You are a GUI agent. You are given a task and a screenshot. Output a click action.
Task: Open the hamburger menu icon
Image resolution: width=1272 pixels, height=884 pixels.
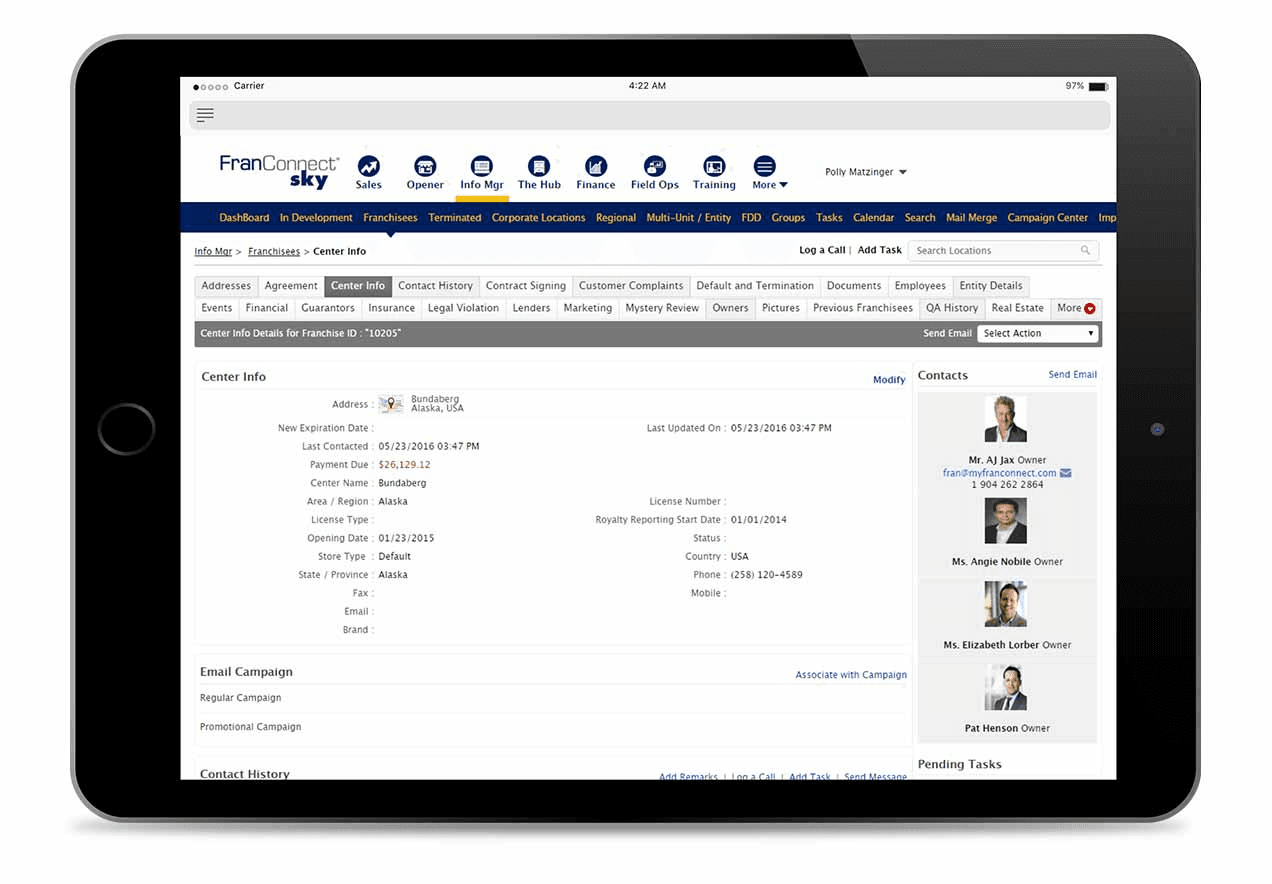[205, 115]
